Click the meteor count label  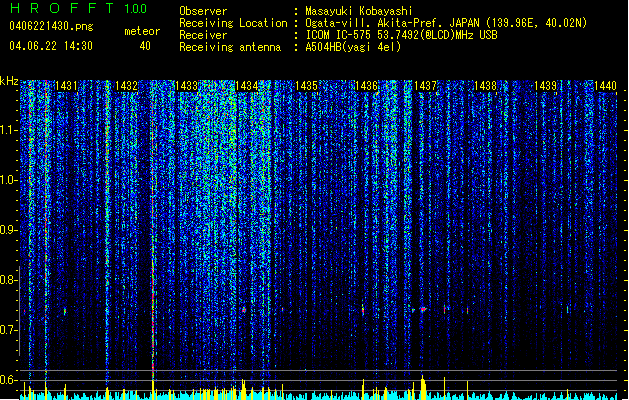[142, 31]
